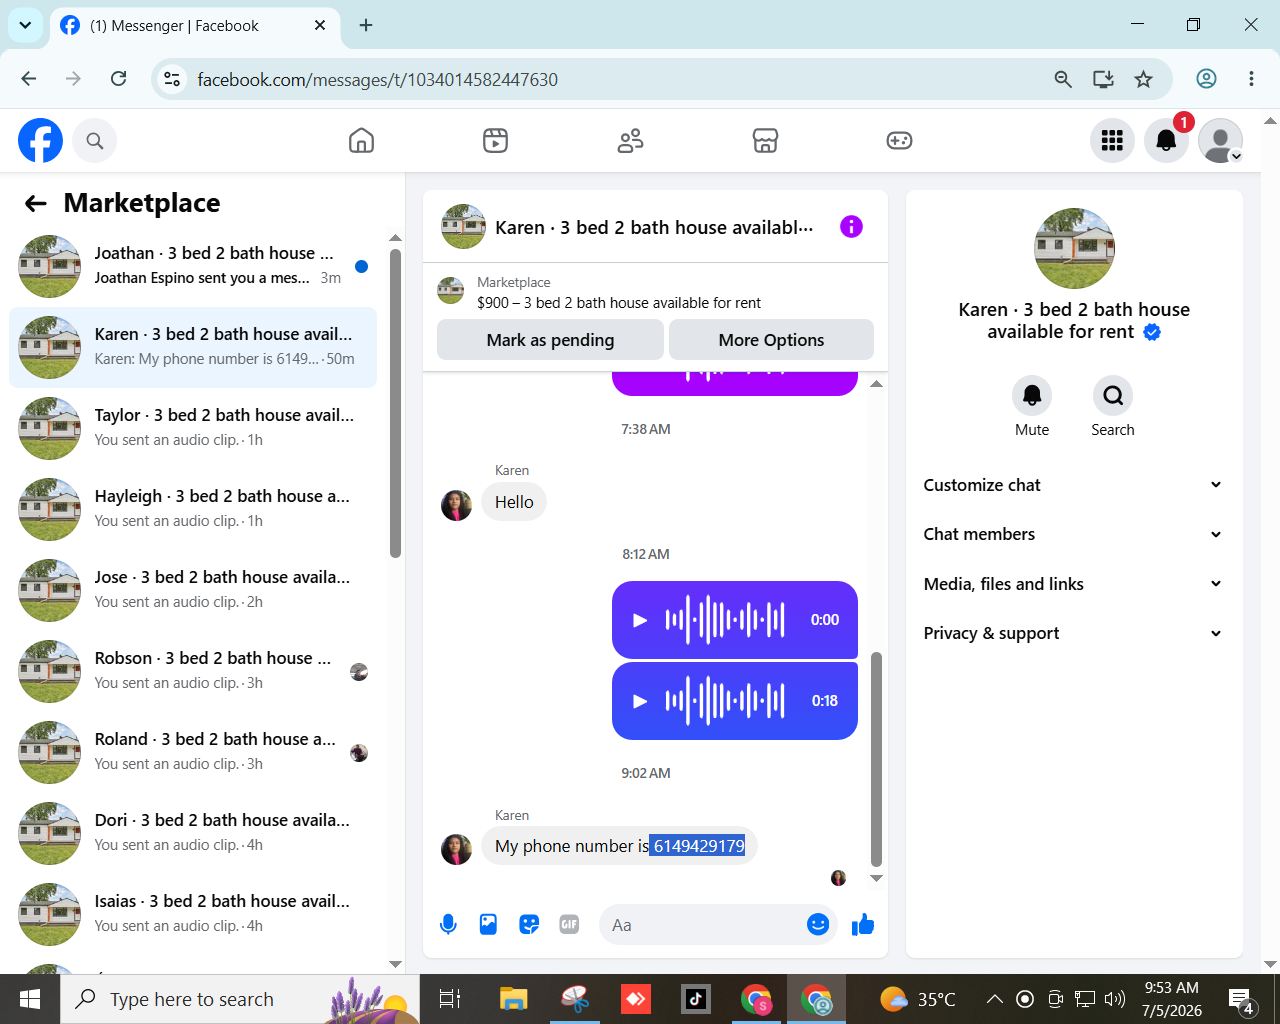Open the Roland conversation

193,752
